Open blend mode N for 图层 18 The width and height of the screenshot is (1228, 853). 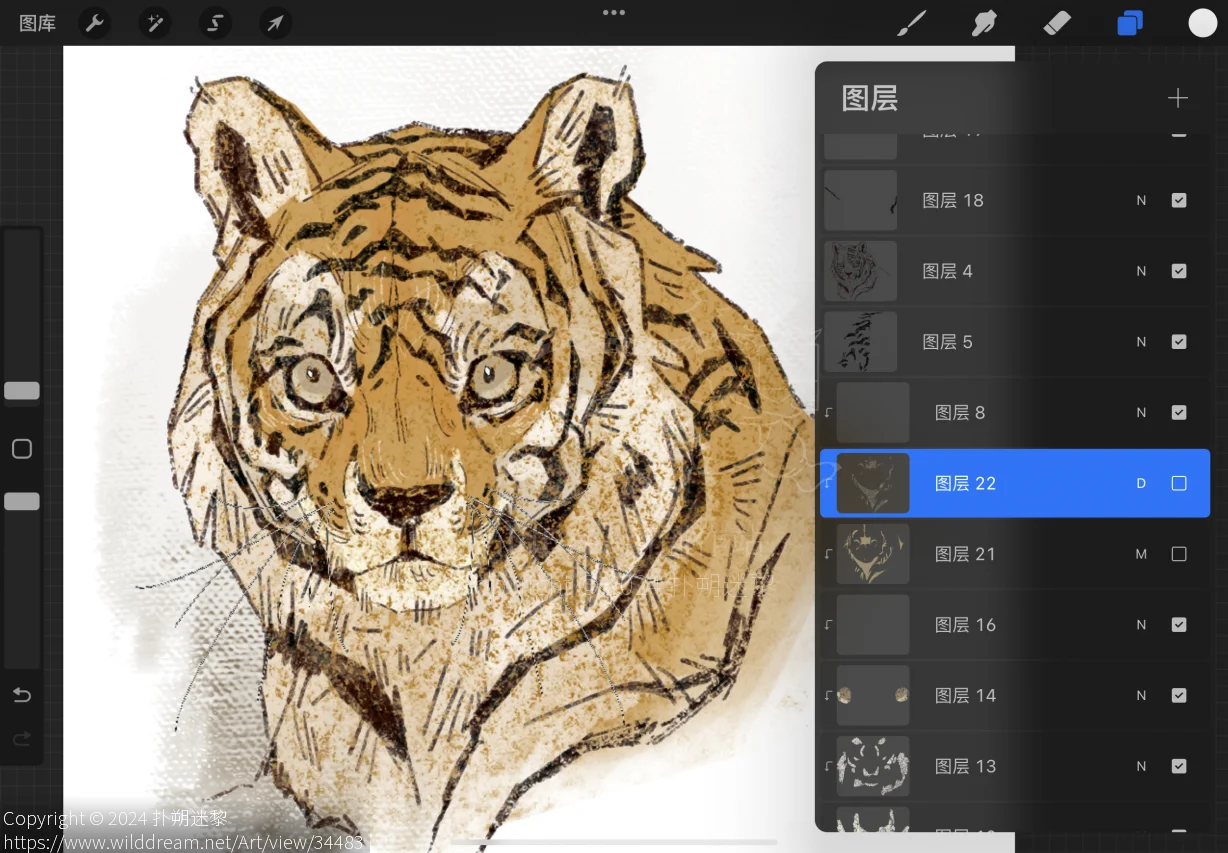point(1141,200)
